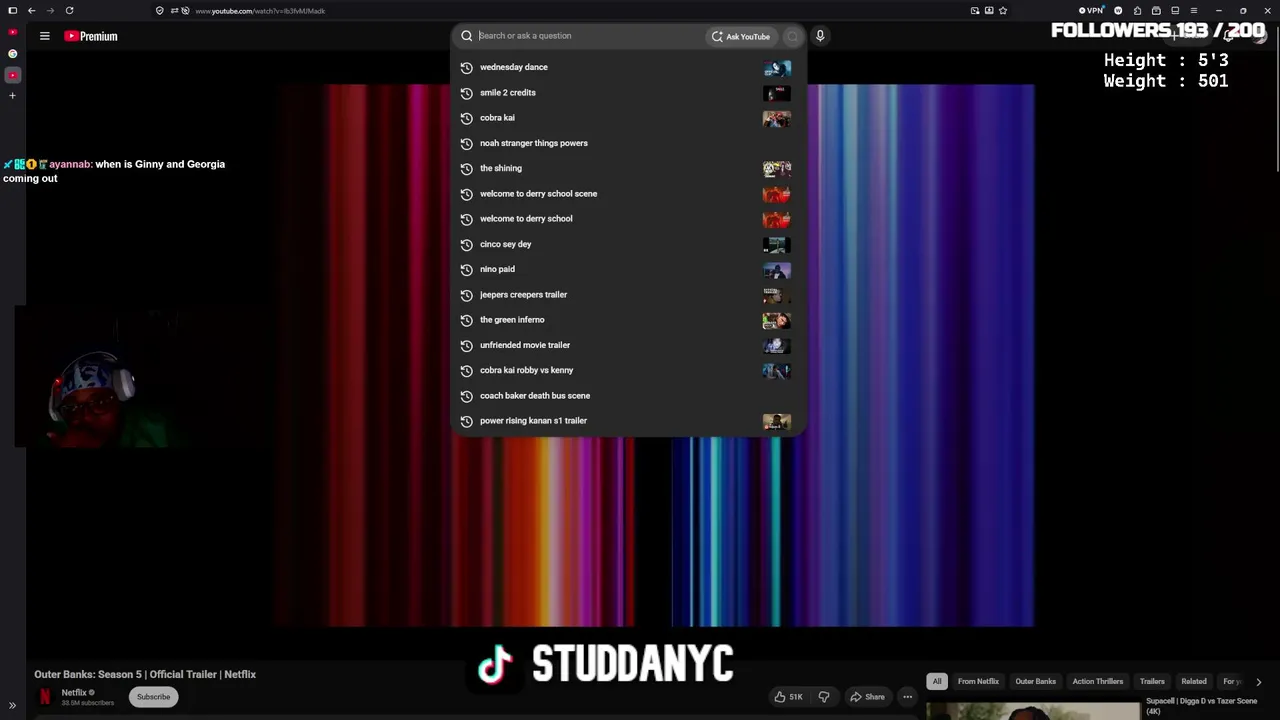Image resolution: width=1280 pixels, height=720 pixels.
Task: Select the 'Outer Banks' filter chip
Action: (1035, 682)
